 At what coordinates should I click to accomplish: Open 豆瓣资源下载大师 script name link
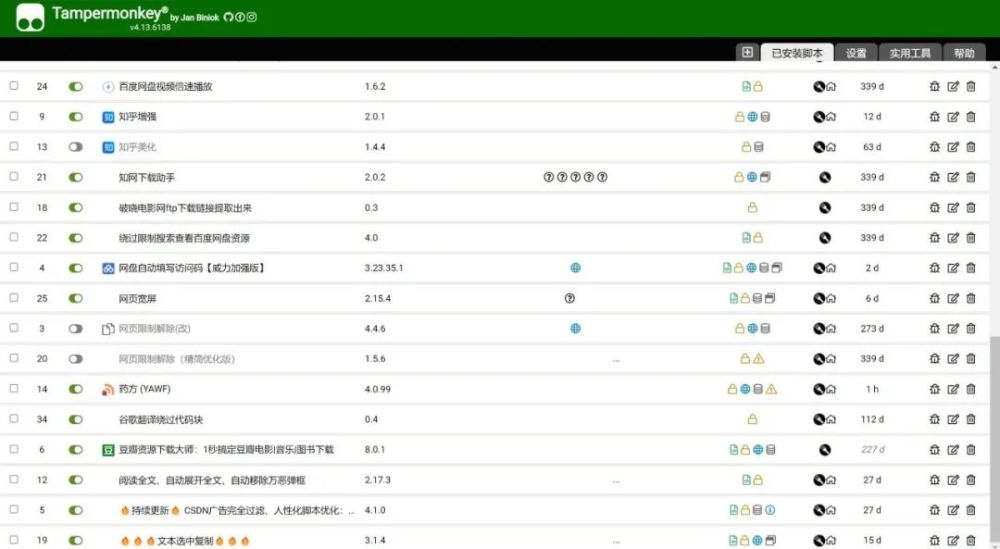[226, 450]
